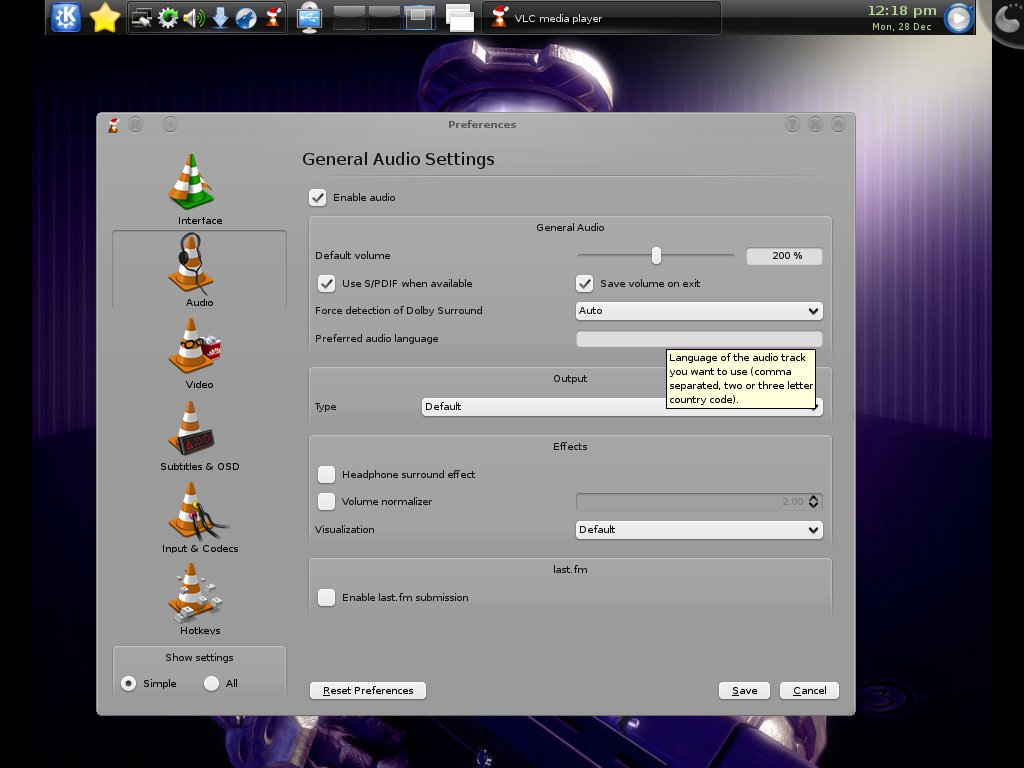Select the All settings radio button
The height and width of the screenshot is (768, 1024).
211,684
